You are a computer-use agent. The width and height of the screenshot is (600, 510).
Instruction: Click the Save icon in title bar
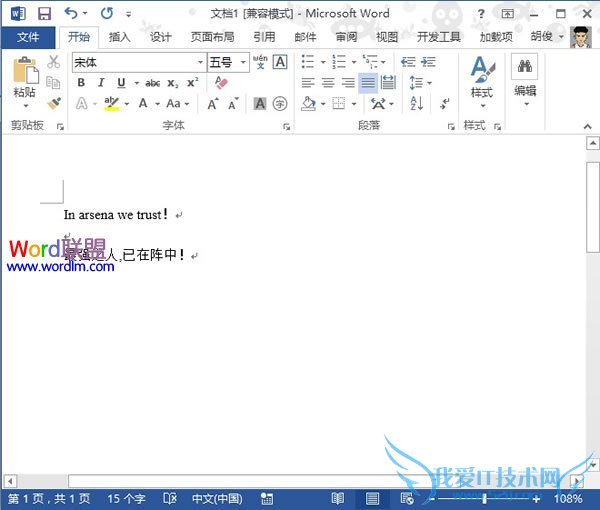click(44, 13)
